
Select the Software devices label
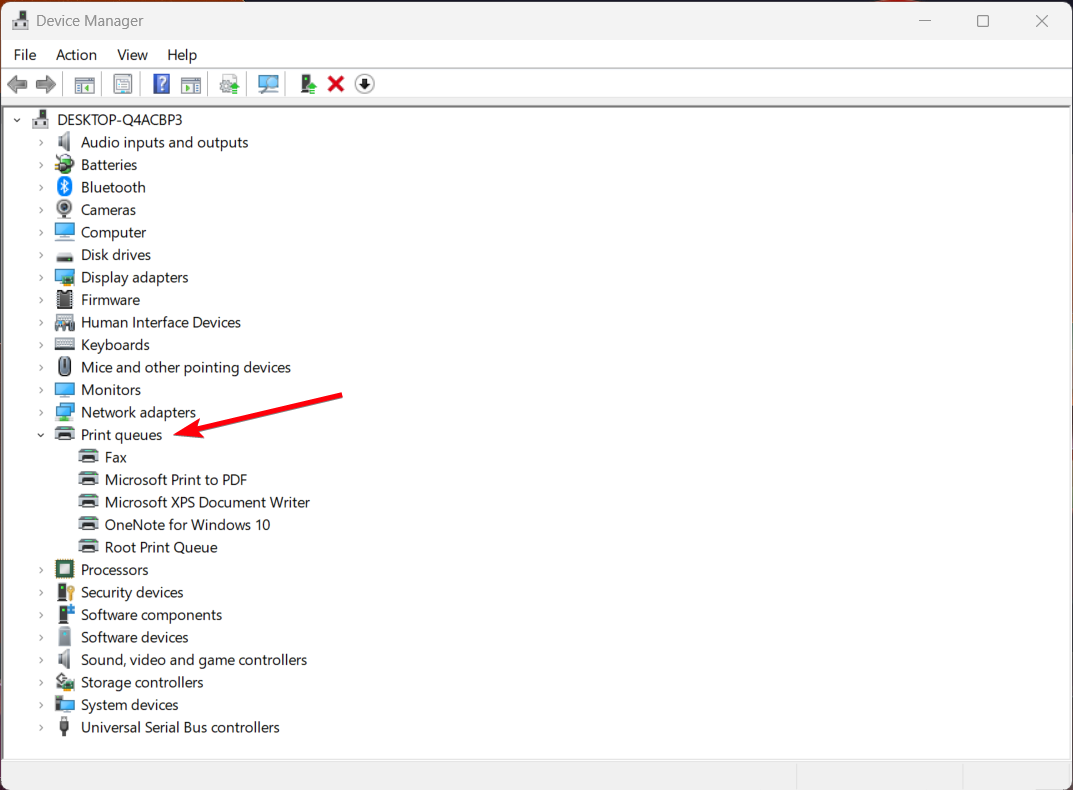tap(135, 637)
